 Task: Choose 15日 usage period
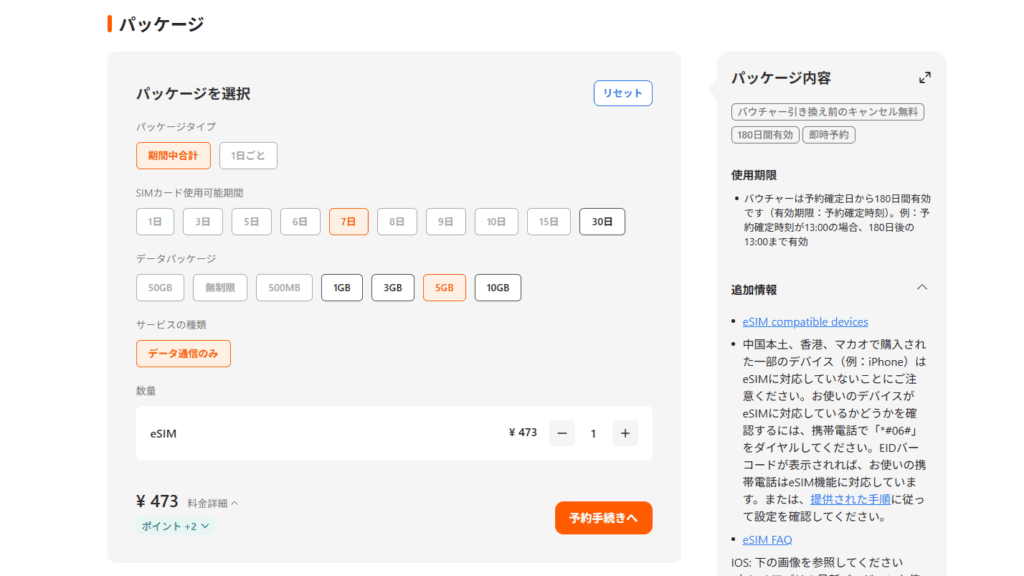point(549,221)
